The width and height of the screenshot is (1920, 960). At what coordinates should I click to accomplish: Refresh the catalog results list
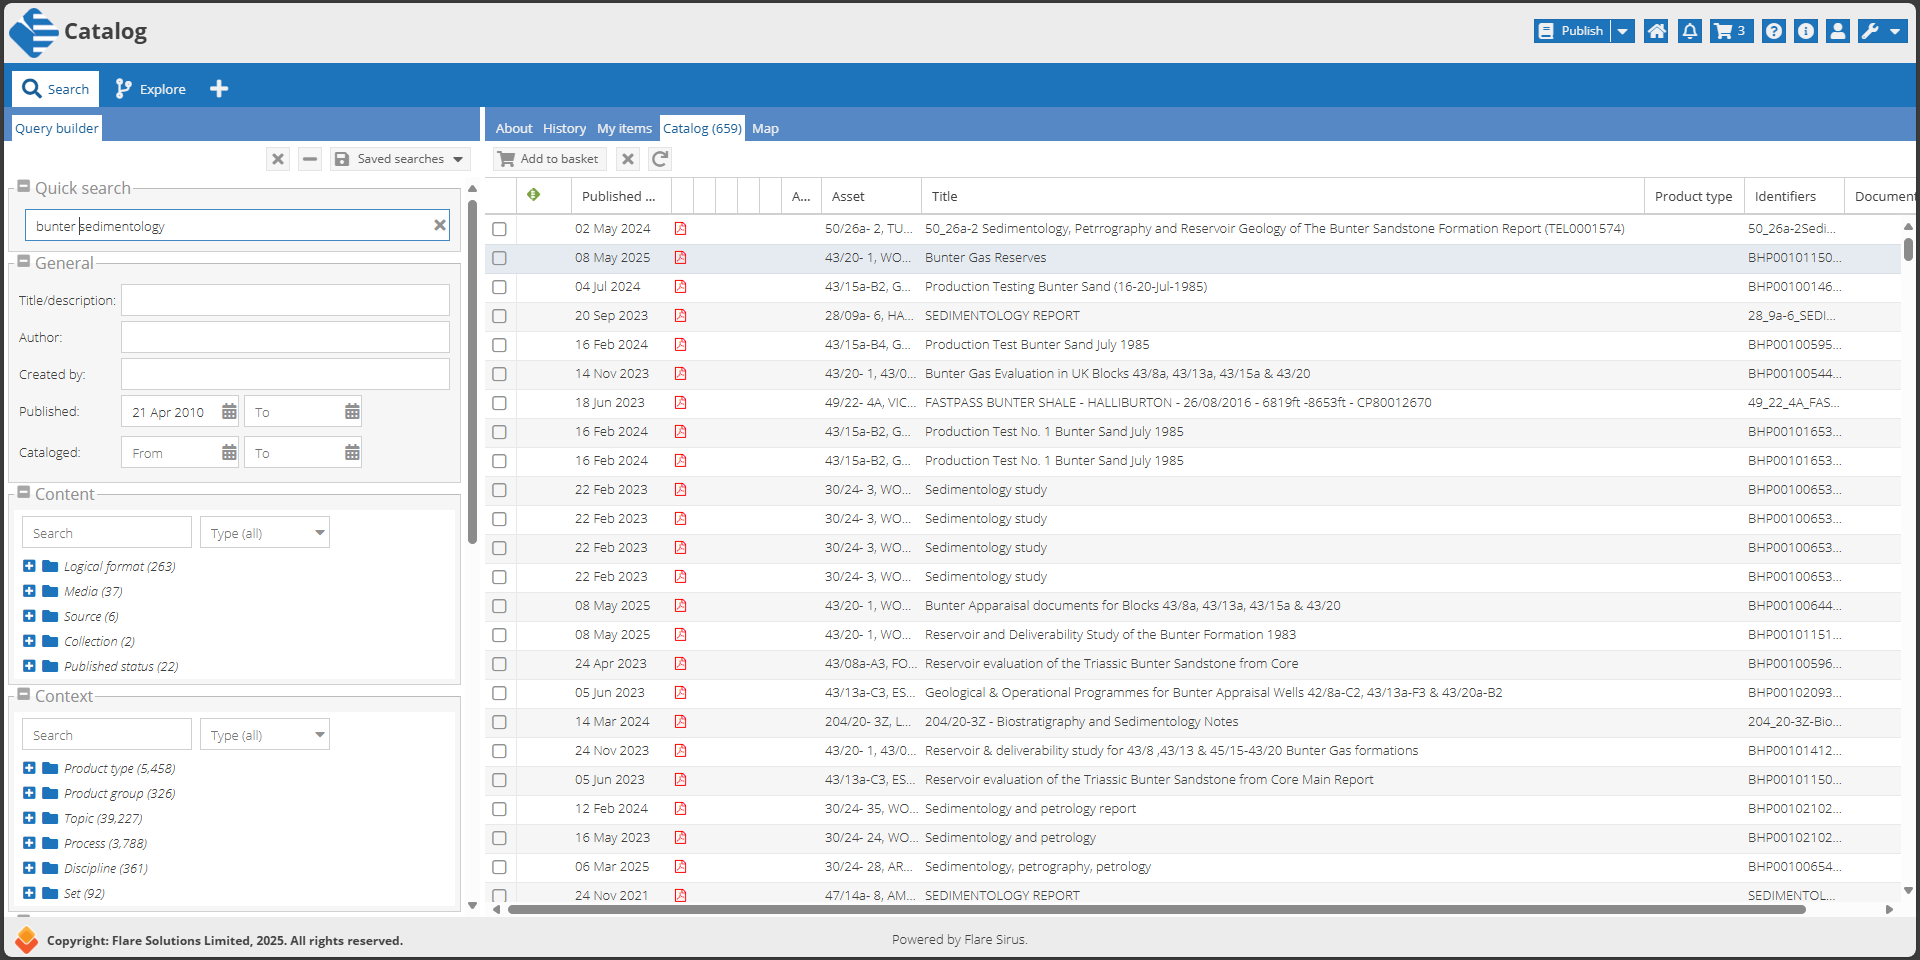click(660, 159)
